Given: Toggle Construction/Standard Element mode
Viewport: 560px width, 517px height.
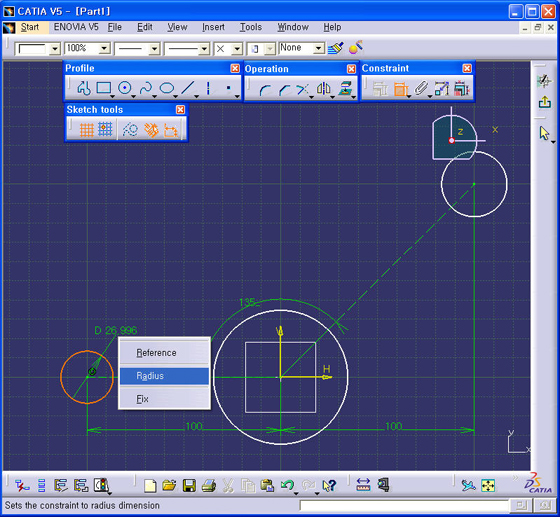Looking at the screenshot, I should [130, 130].
